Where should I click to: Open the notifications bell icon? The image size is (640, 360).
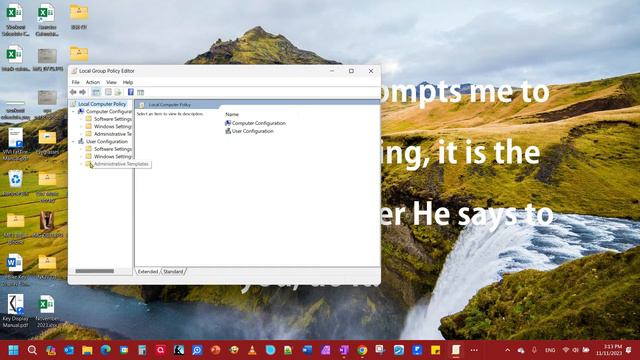click(x=629, y=350)
